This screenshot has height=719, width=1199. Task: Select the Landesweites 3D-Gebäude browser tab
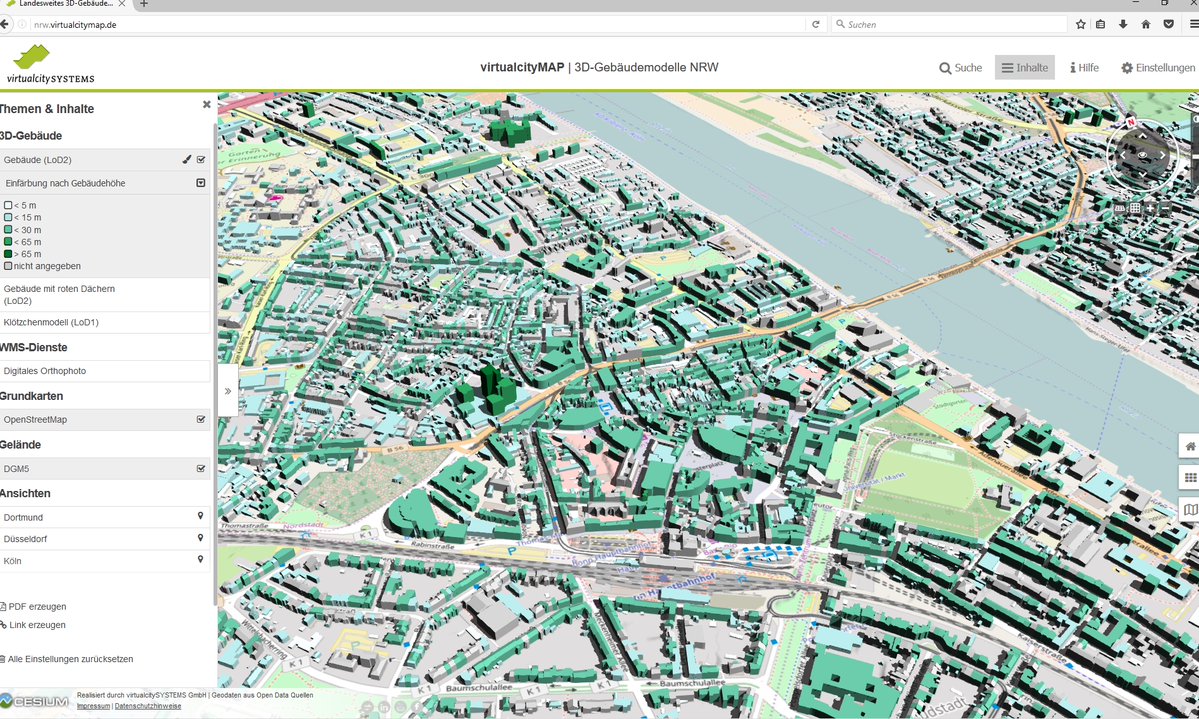click(64, 4)
